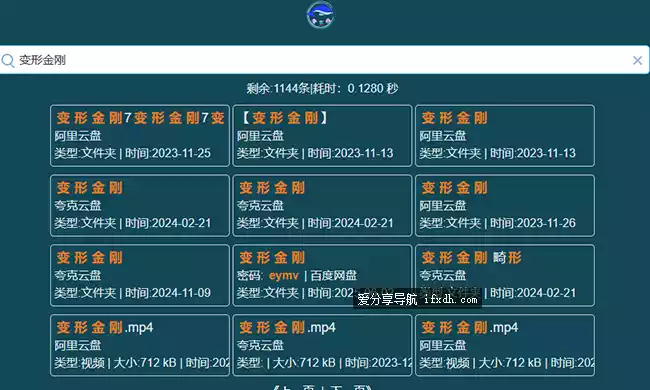Click the magnifier search icon
The height and width of the screenshot is (390, 650).
click(8, 61)
